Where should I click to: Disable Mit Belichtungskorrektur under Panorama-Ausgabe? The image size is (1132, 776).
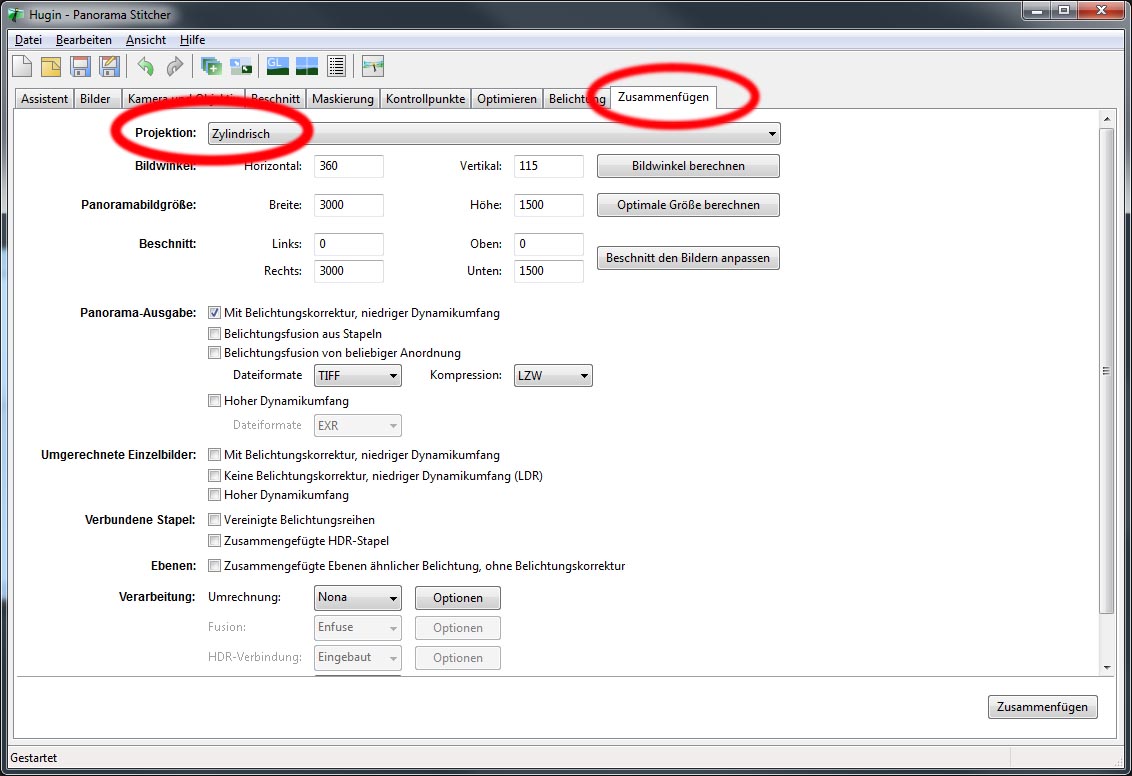point(214,313)
